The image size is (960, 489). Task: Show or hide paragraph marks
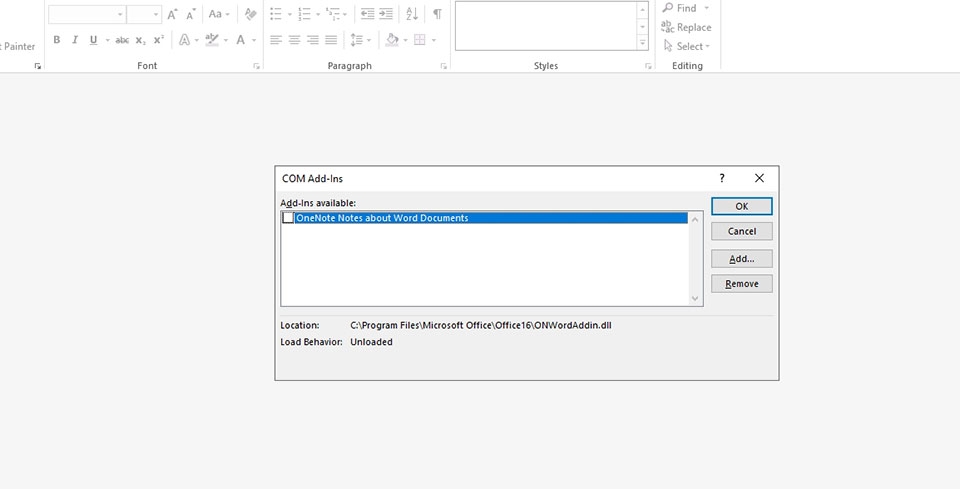pyautogui.click(x=437, y=14)
